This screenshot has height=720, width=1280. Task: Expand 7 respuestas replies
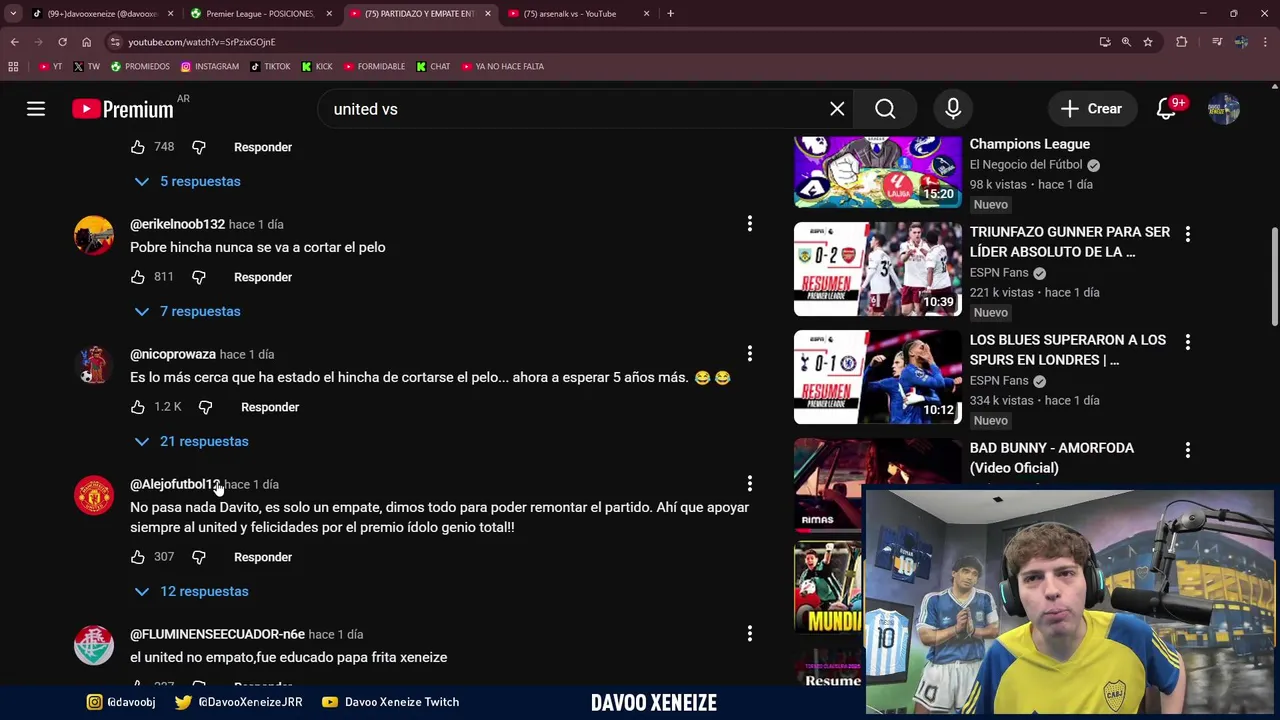pyautogui.click(x=187, y=311)
